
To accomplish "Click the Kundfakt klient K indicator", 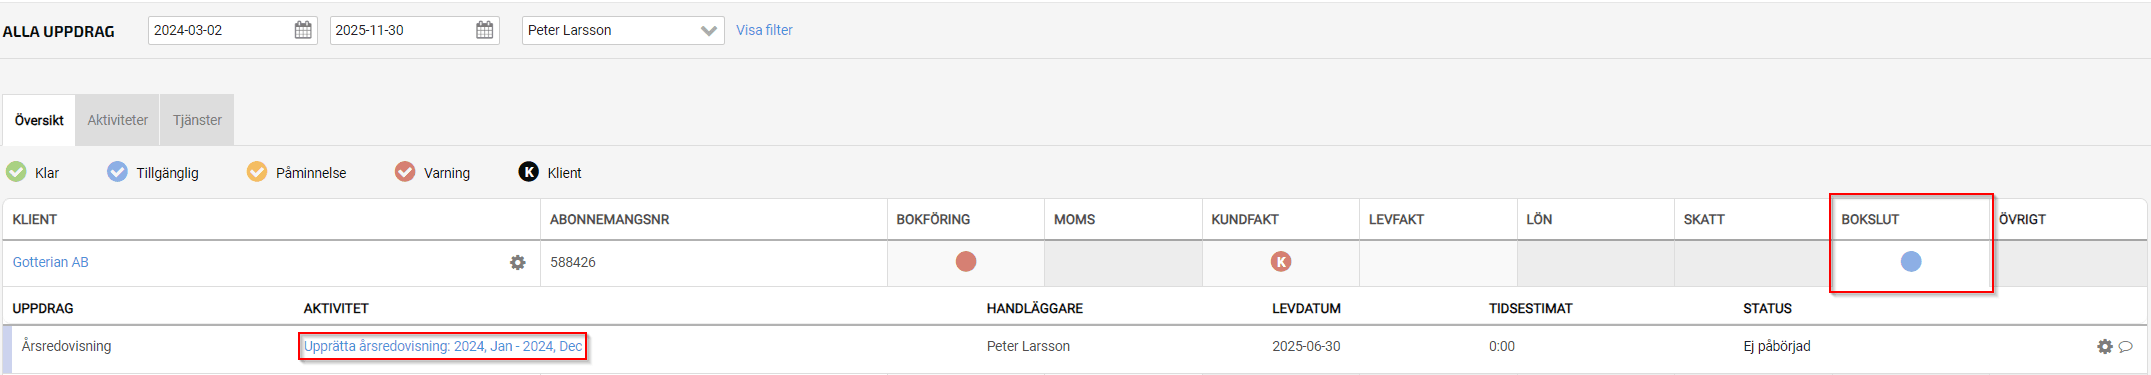I will (x=1280, y=262).
